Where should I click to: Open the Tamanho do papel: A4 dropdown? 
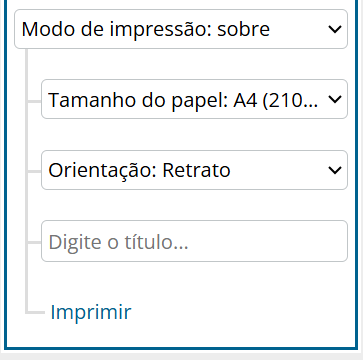click(194, 99)
